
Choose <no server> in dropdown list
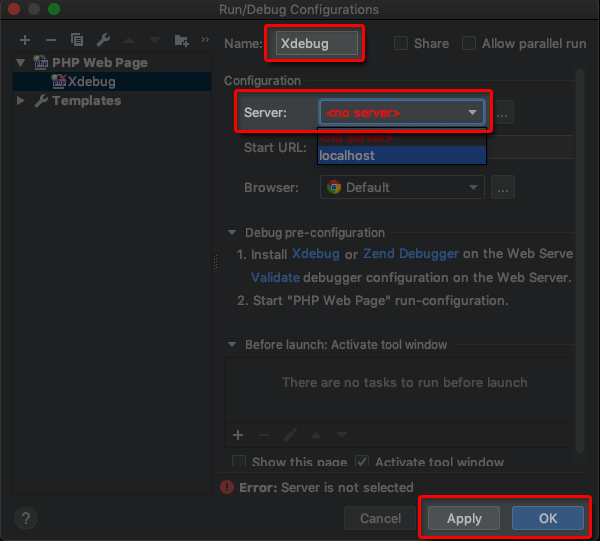point(402,138)
